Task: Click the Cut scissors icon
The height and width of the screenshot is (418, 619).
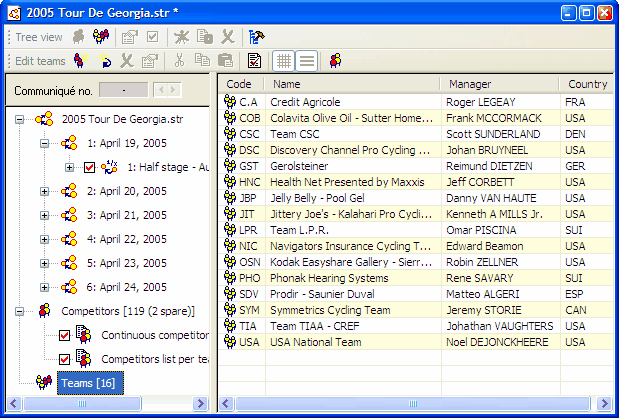Action: click(x=179, y=61)
